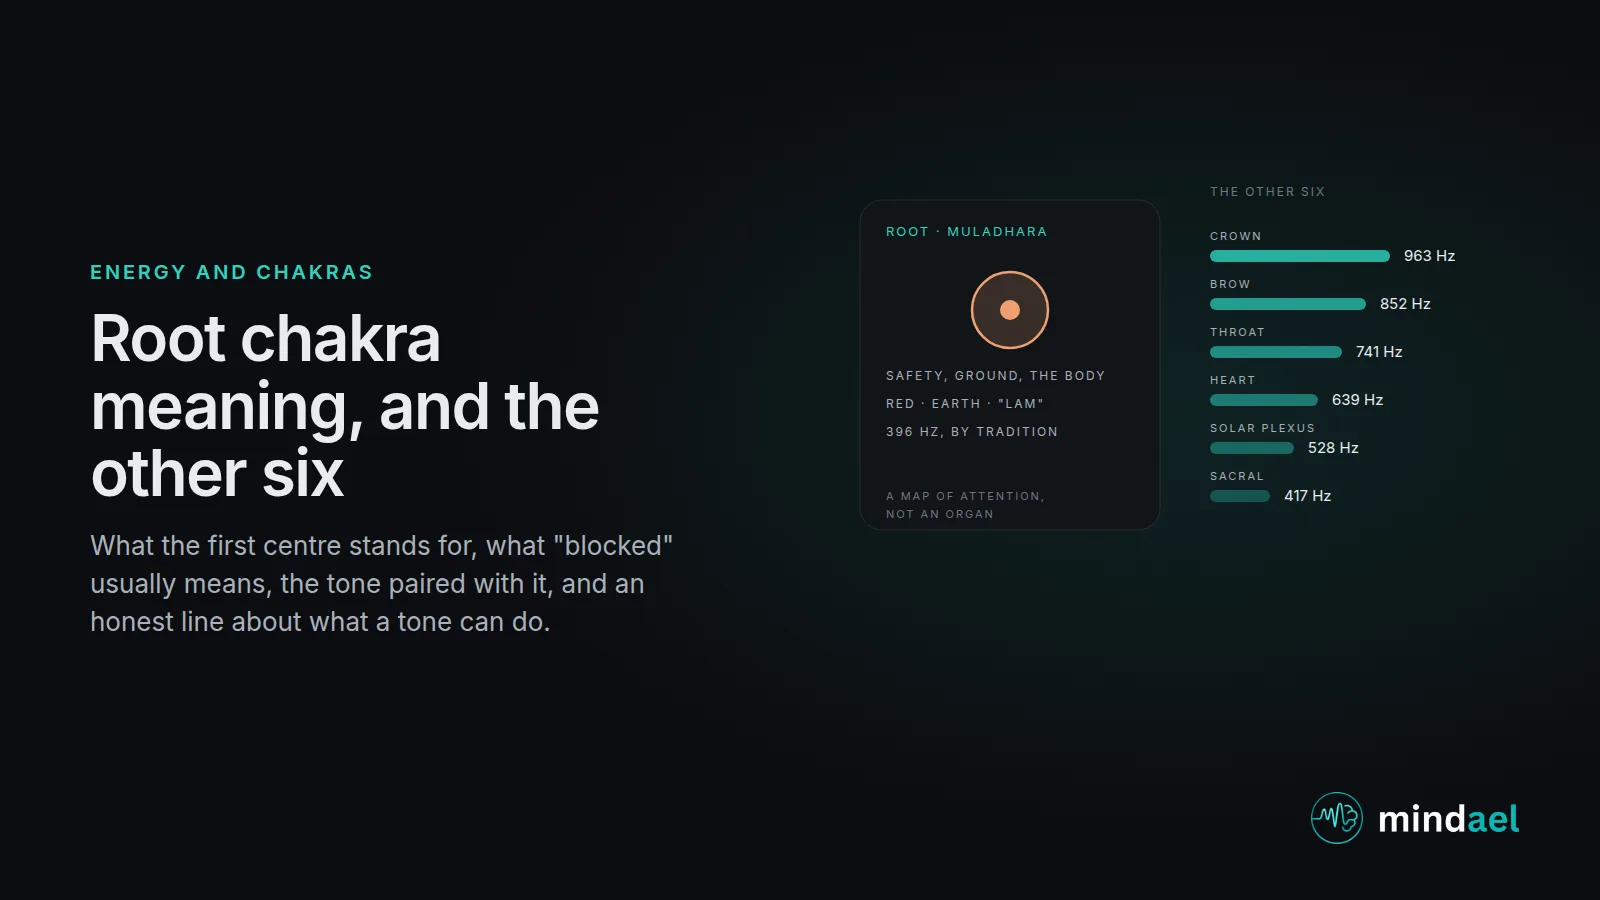Click the "BROW" label

pos(1230,284)
